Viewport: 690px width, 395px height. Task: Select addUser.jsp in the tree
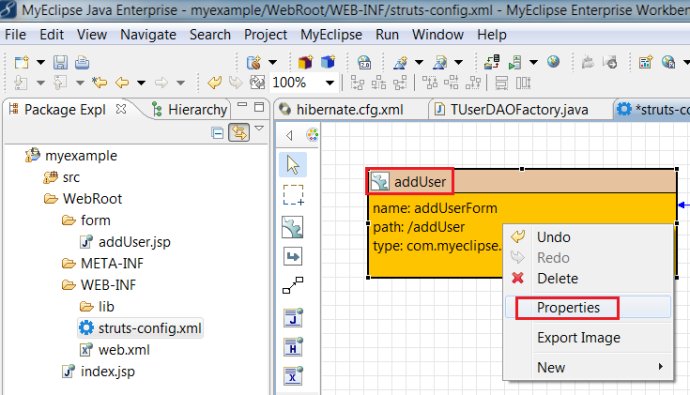pyautogui.click(x=134, y=242)
